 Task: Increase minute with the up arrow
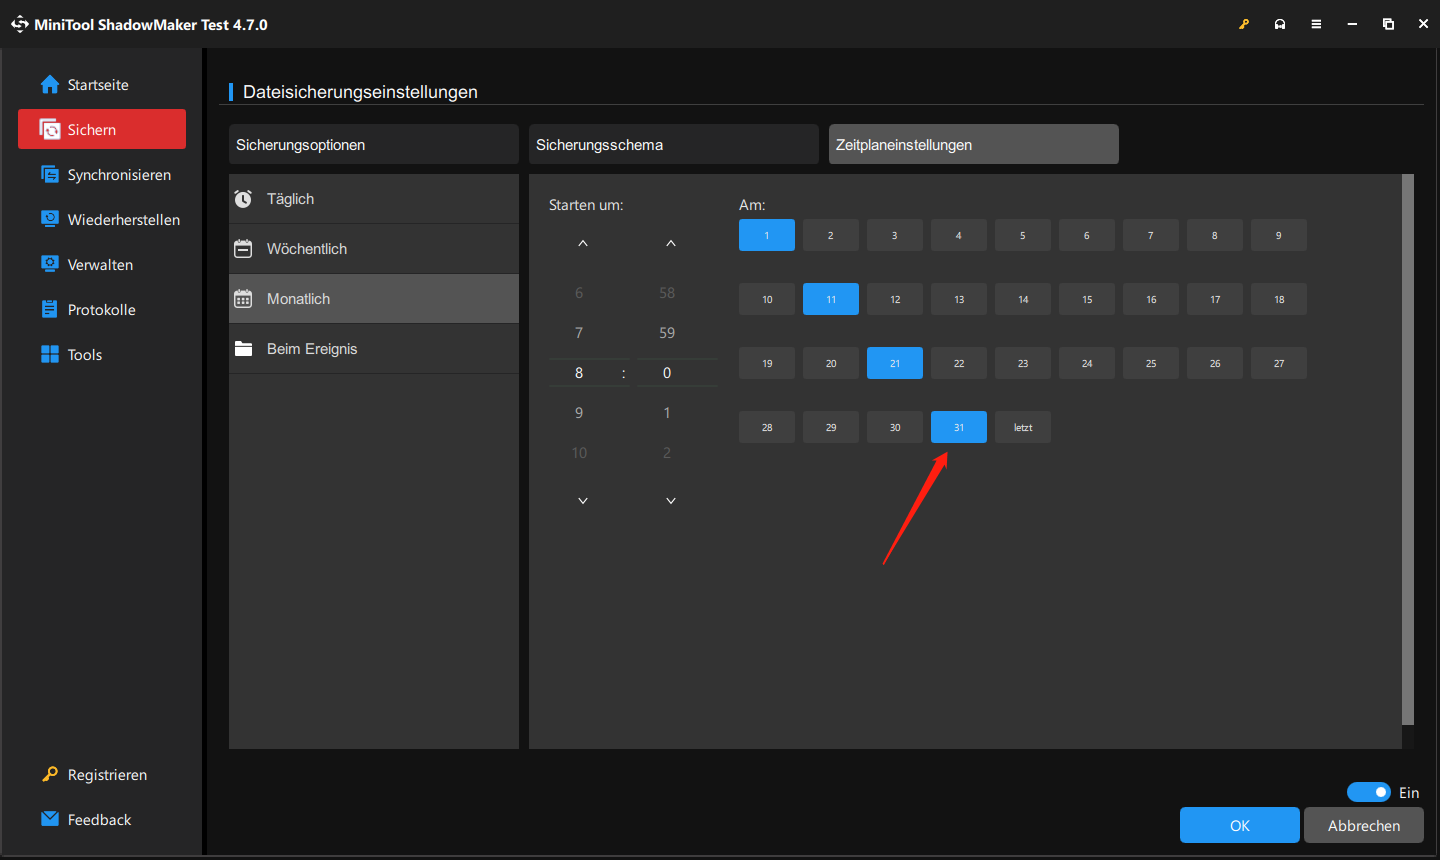[x=671, y=243]
